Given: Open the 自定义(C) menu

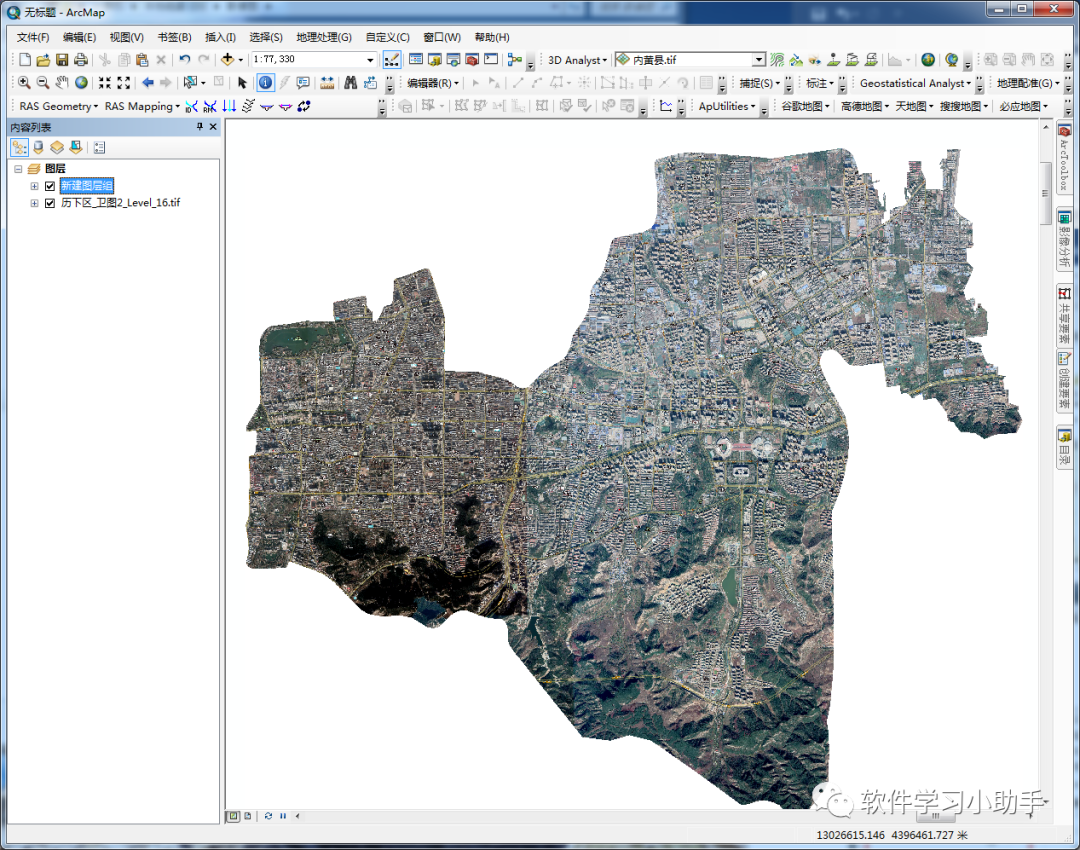Looking at the screenshot, I should click(x=387, y=37).
